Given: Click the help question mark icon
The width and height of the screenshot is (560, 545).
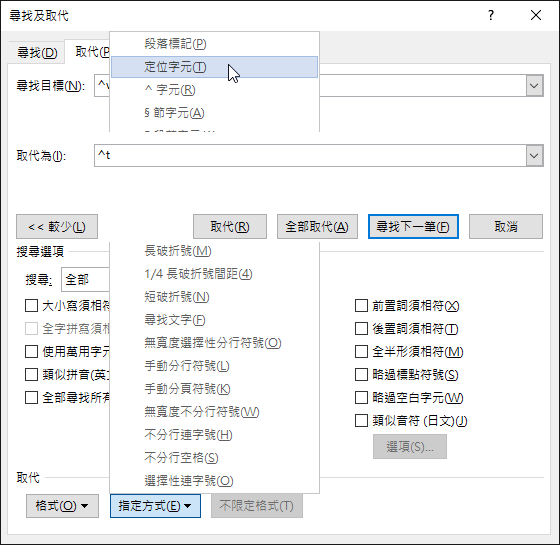Looking at the screenshot, I should coord(491,15).
